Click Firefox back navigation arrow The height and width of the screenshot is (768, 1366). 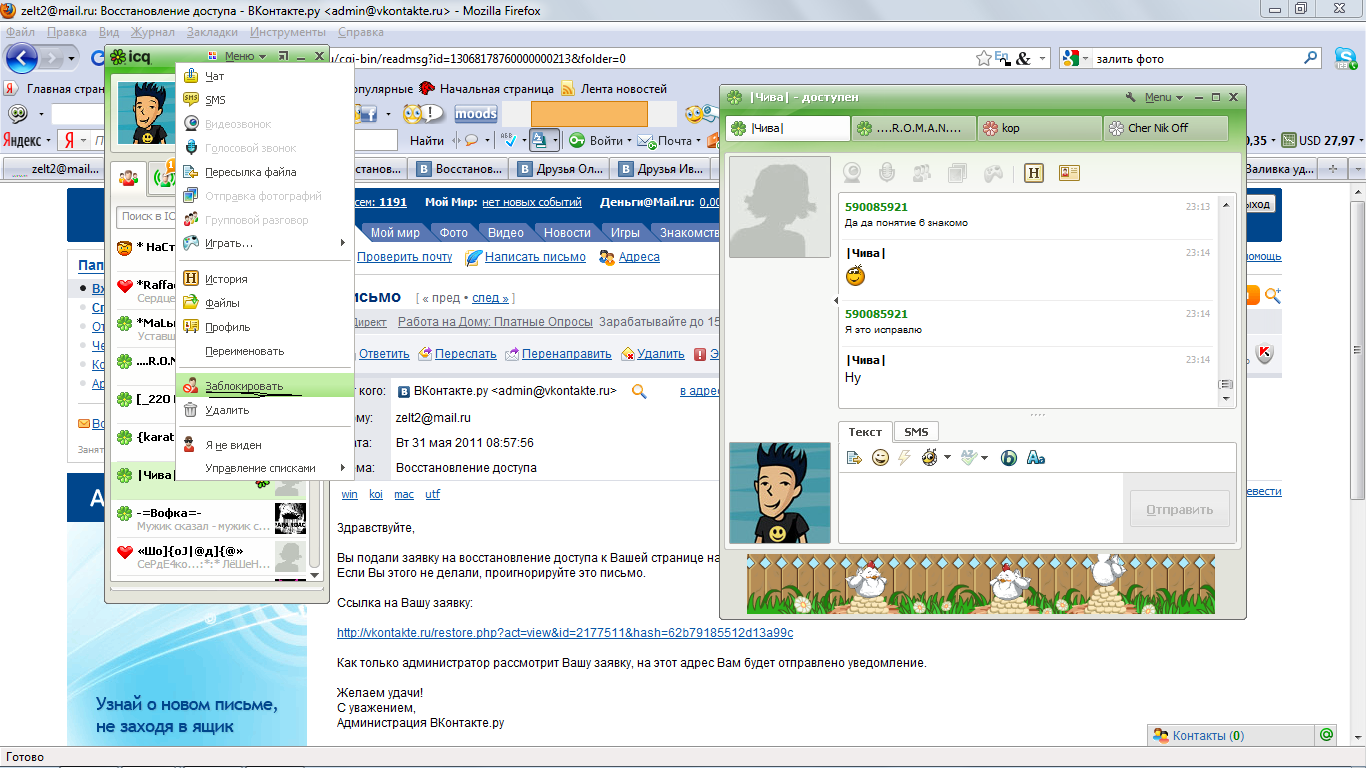22,58
